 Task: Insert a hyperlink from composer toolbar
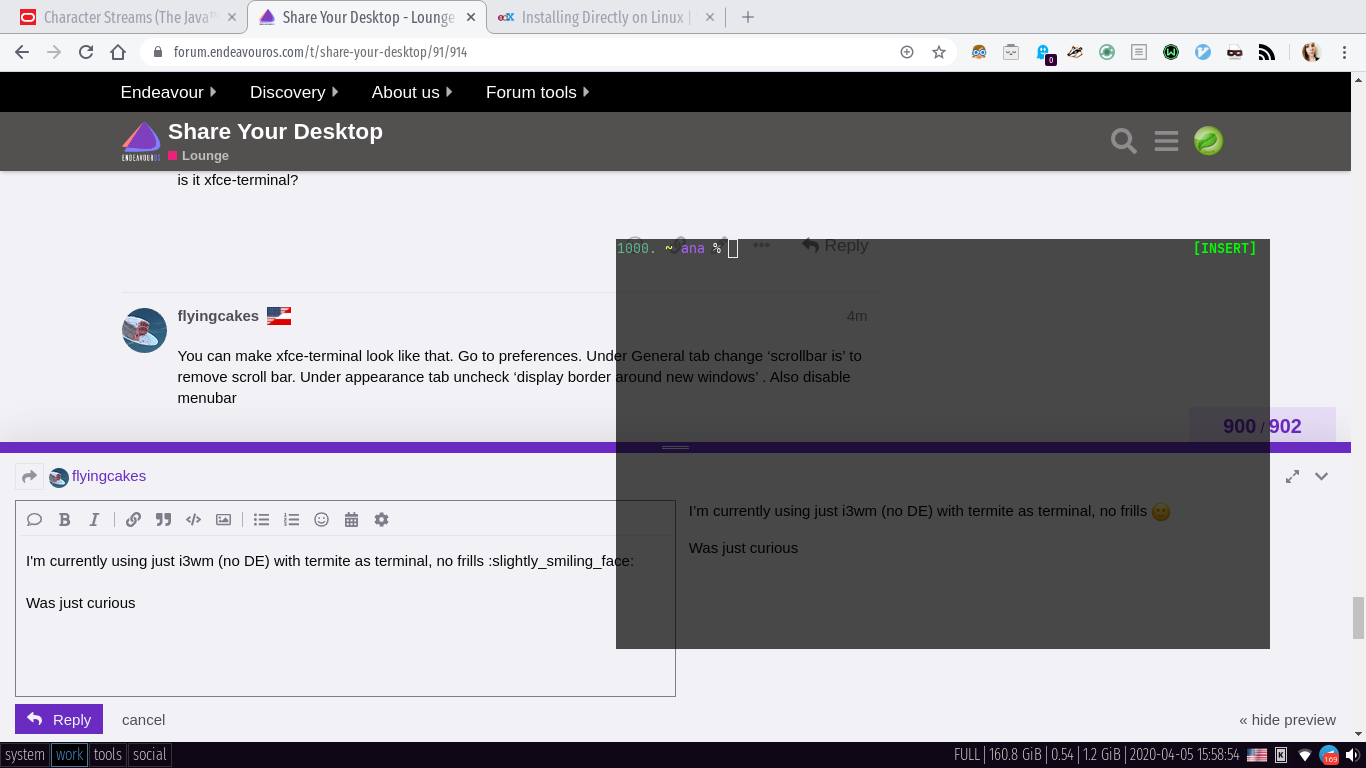click(x=133, y=520)
